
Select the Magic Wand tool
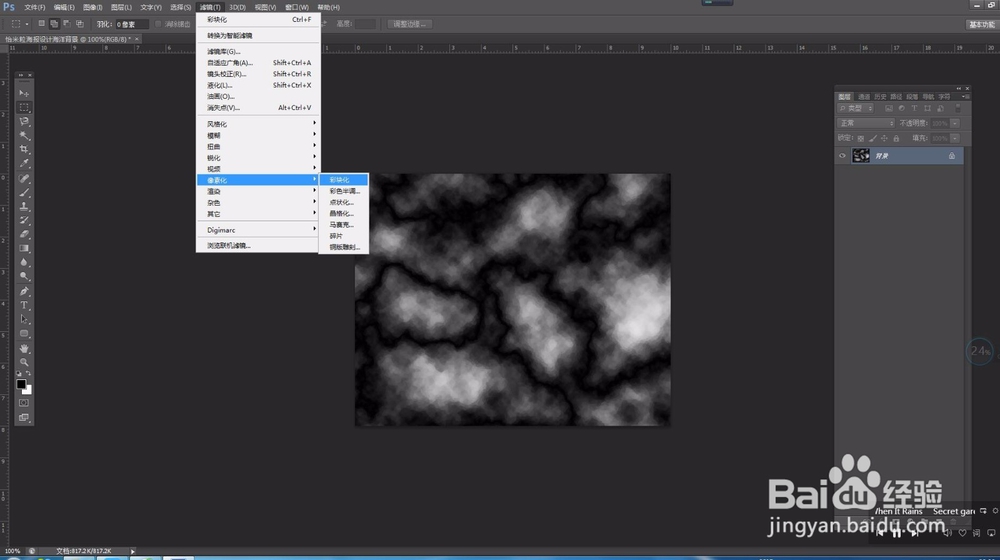tap(24, 135)
